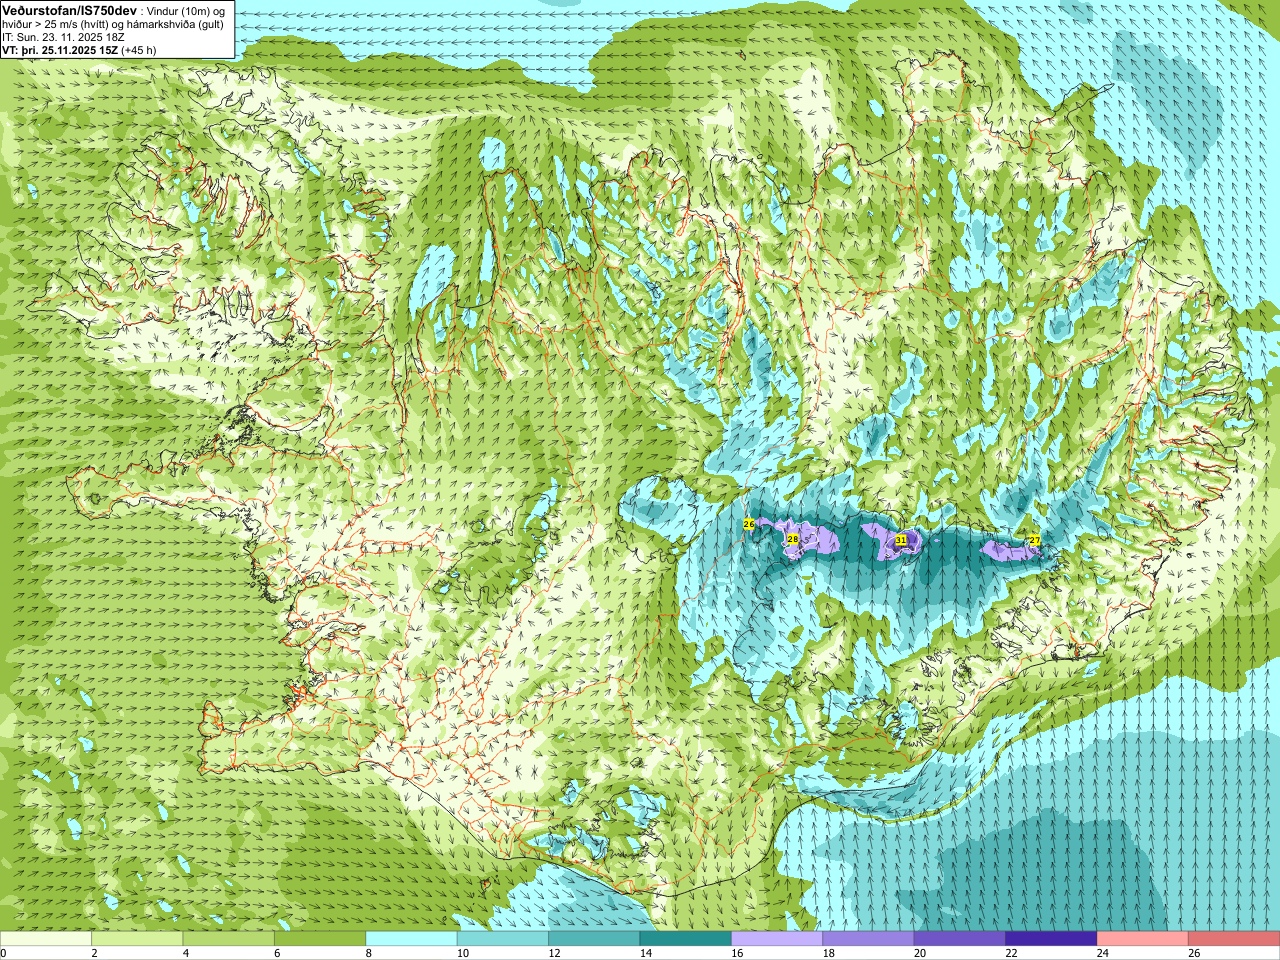The image size is (1280, 960).
Task: Click the yellow gust marker labeled 28
Action: tap(793, 539)
